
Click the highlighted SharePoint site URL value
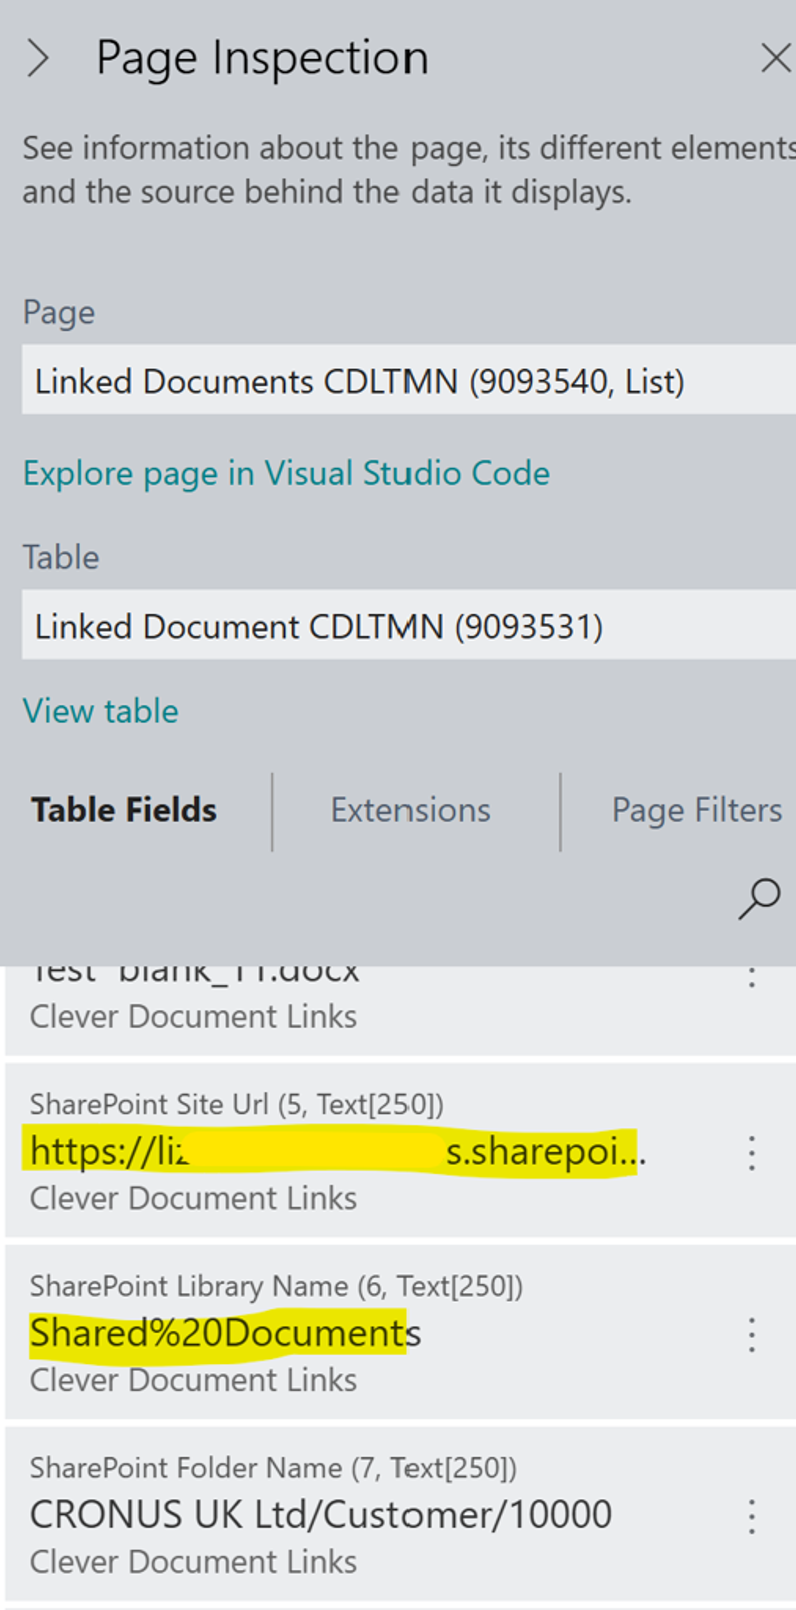pyautogui.click(x=335, y=1152)
